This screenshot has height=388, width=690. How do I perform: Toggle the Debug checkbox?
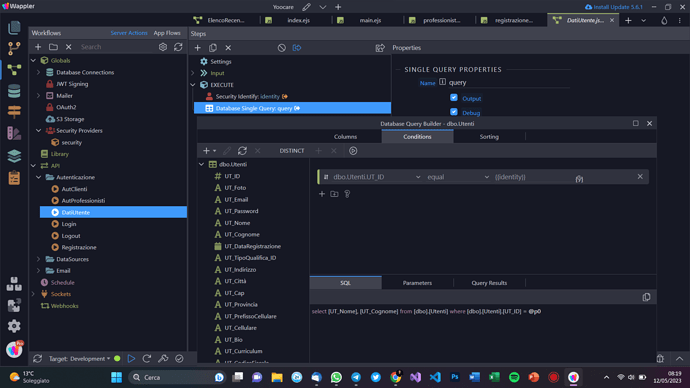coord(454,112)
